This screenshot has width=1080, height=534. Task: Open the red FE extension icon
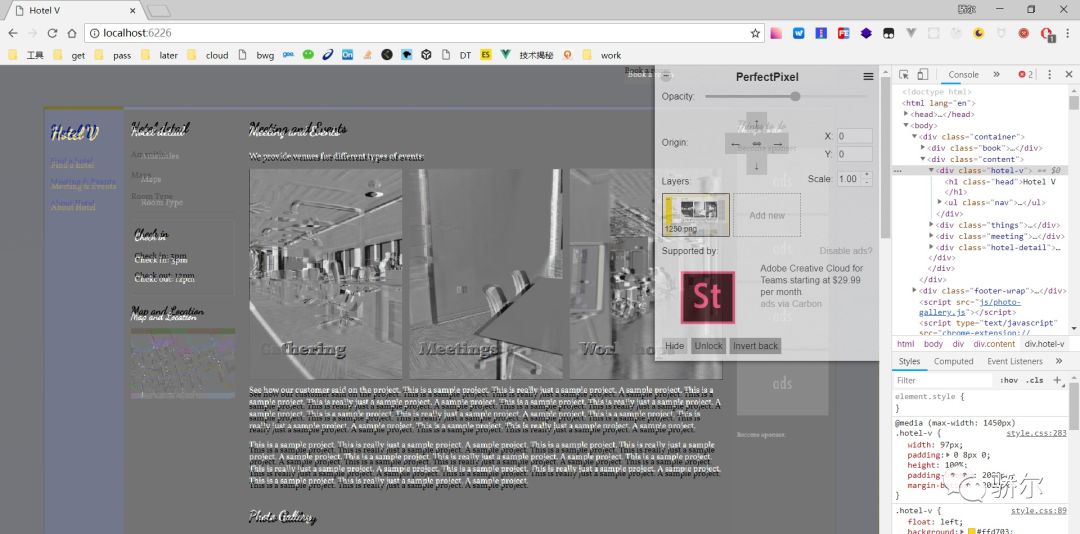pyautogui.click(x=843, y=33)
